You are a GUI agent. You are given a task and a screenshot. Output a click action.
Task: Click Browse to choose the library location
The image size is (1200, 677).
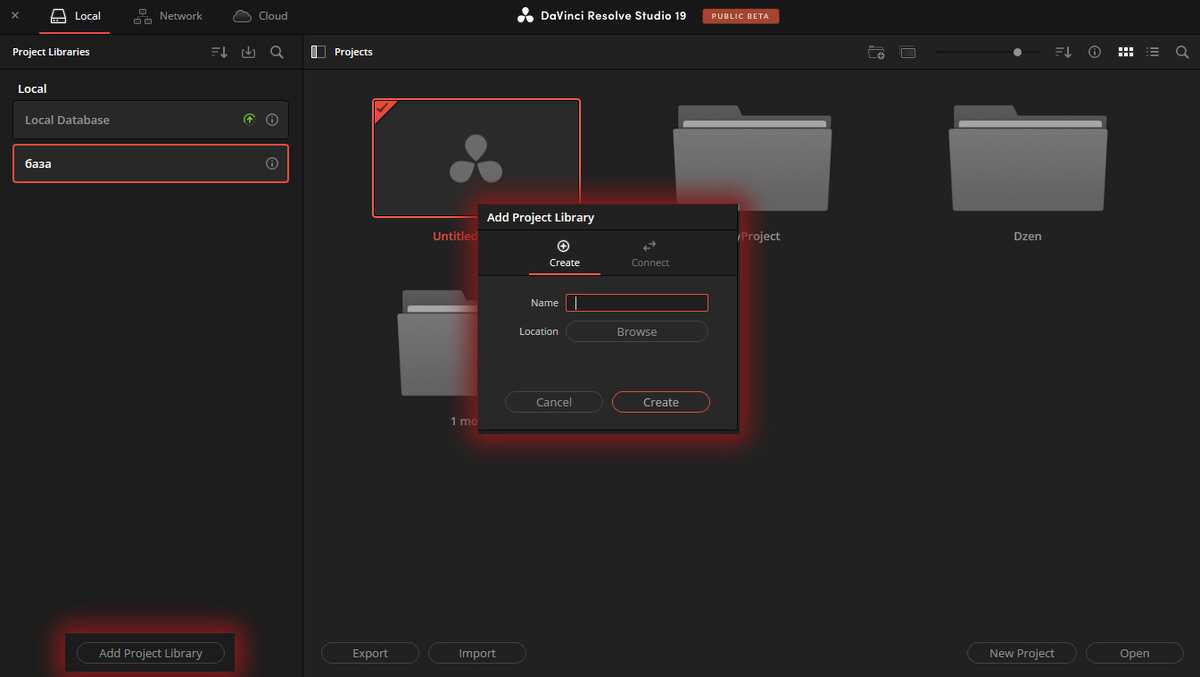click(x=637, y=332)
